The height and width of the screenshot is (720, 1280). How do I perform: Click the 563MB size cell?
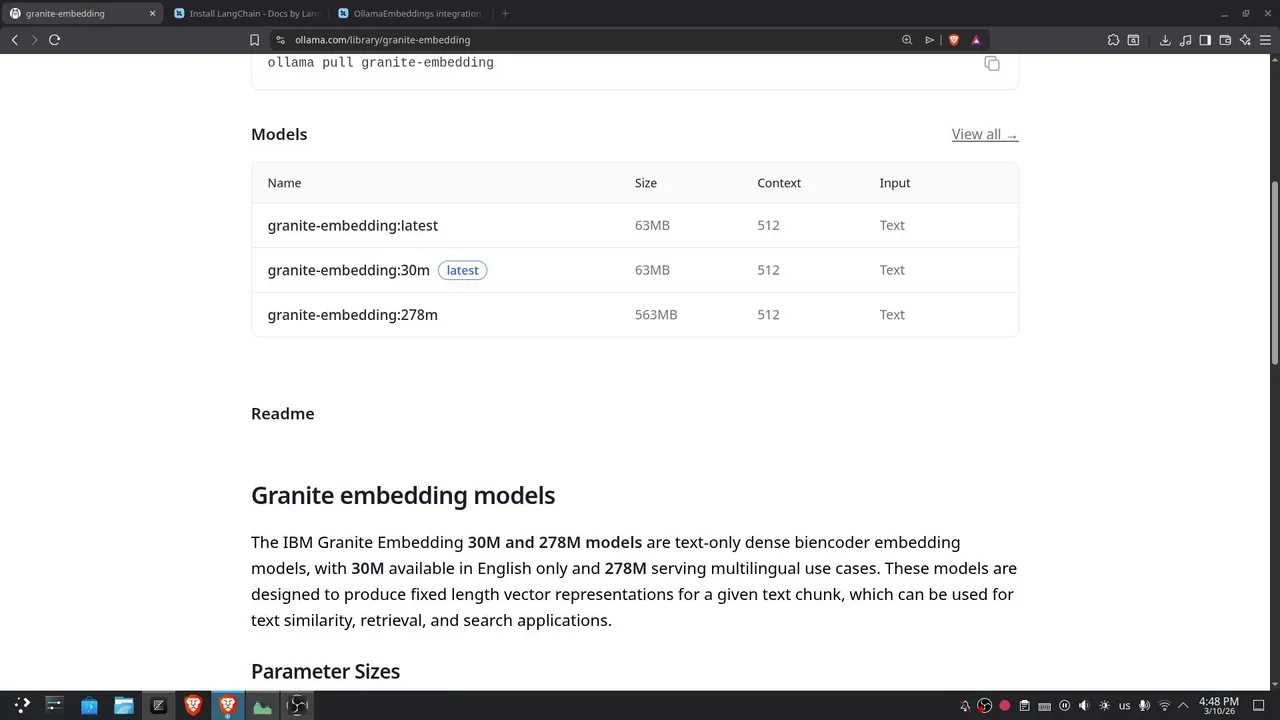(656, 314)
